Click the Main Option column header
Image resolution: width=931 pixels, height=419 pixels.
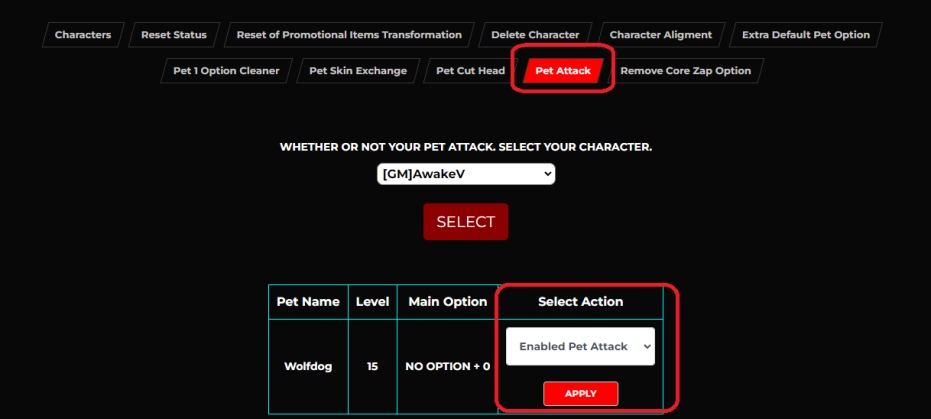point(448,301)
